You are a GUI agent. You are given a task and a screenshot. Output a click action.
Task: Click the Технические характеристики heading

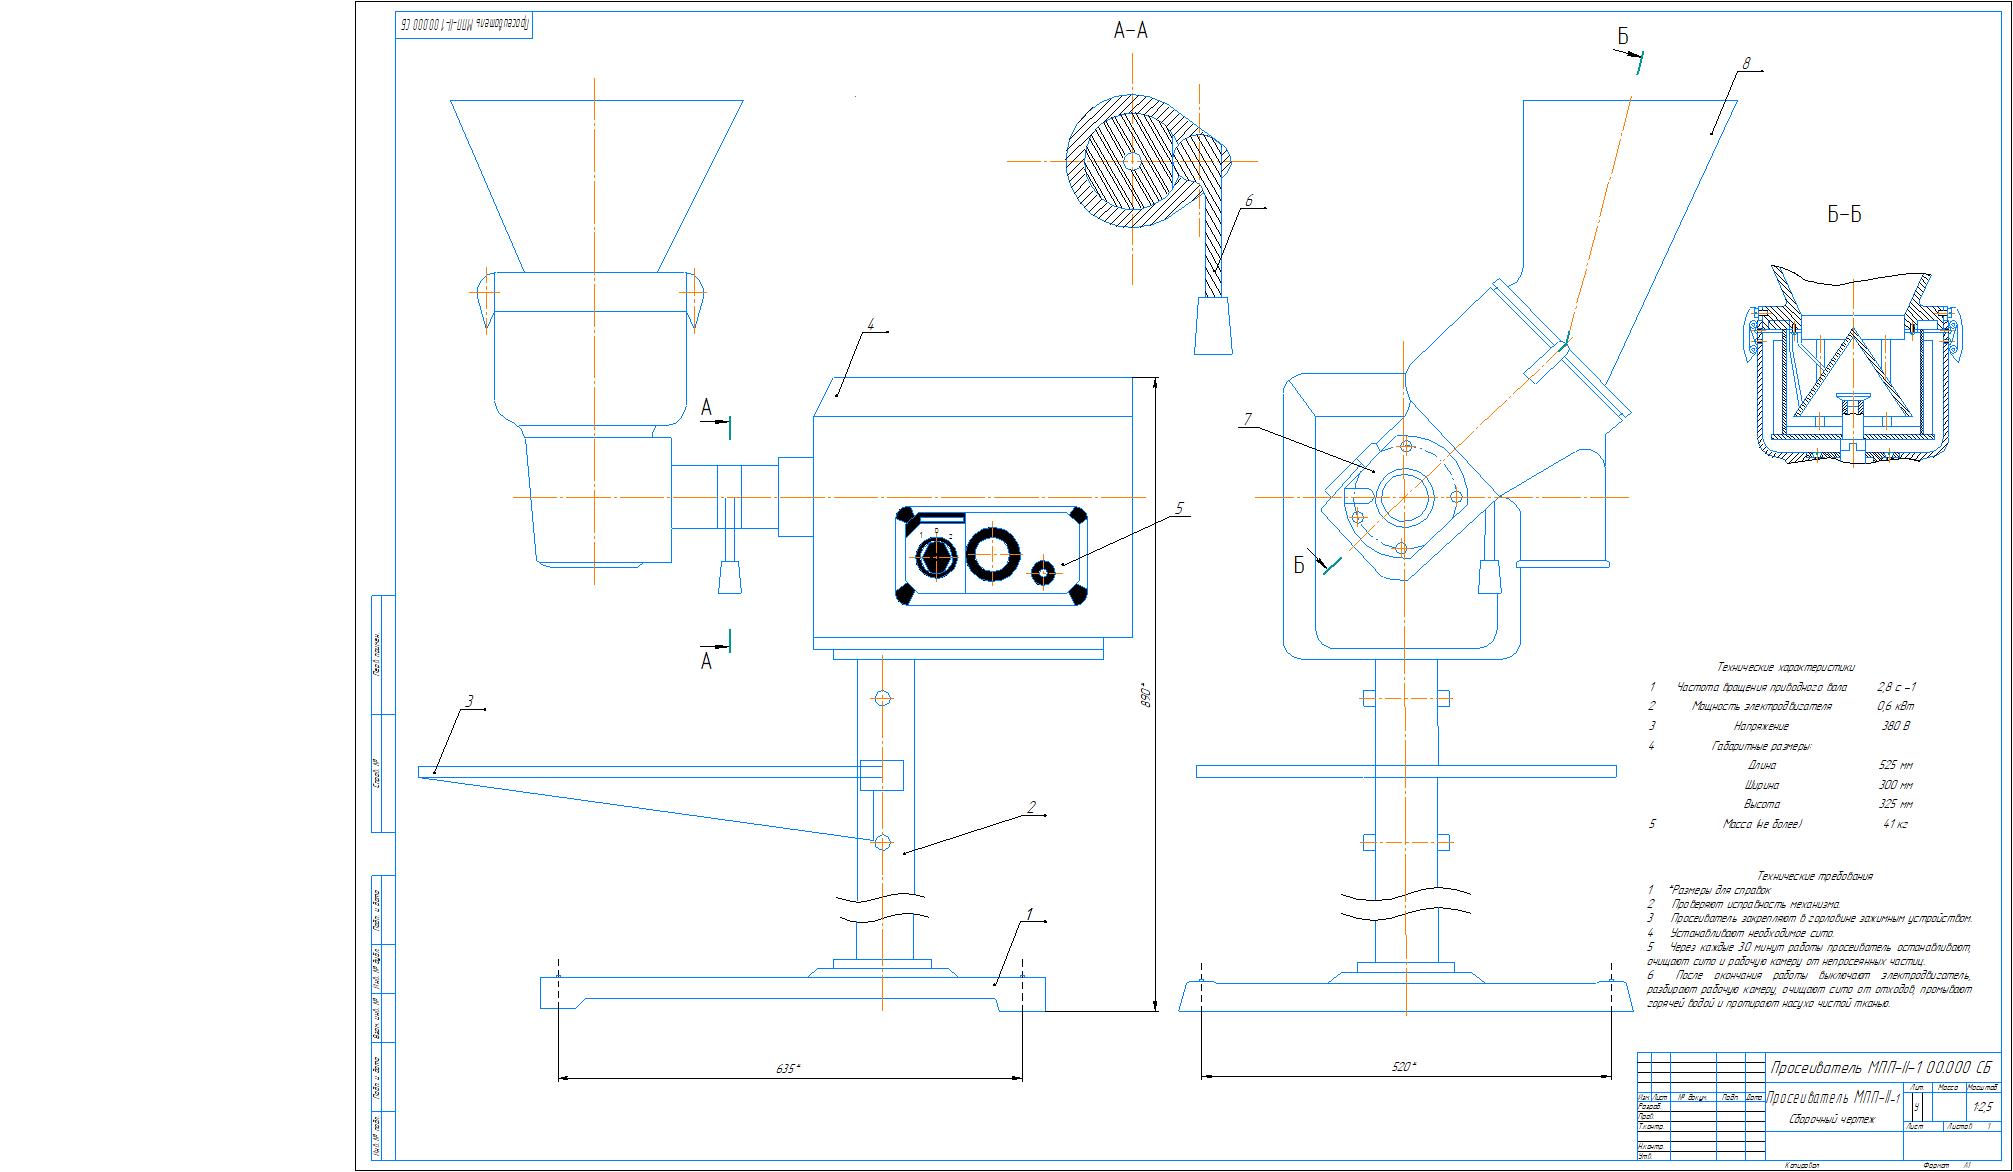(x=1785, y=667)
